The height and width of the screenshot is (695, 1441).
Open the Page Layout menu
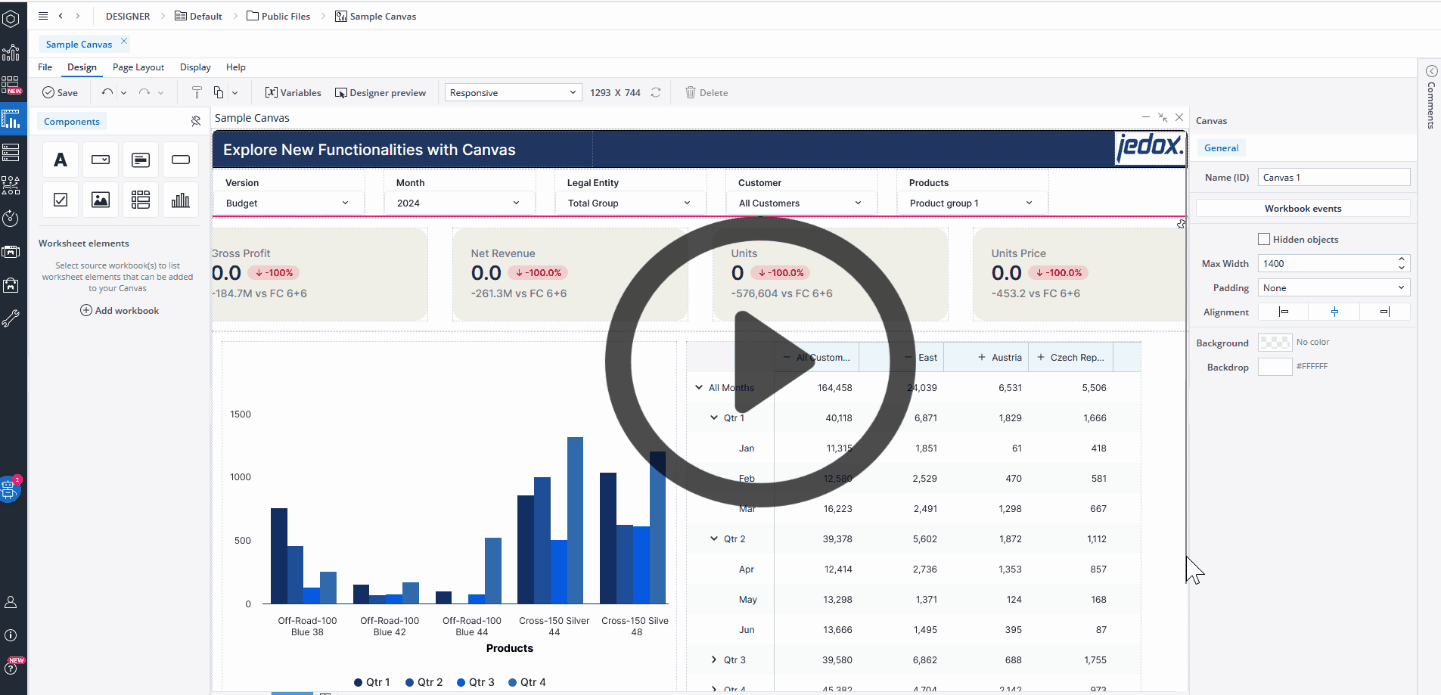138,67
